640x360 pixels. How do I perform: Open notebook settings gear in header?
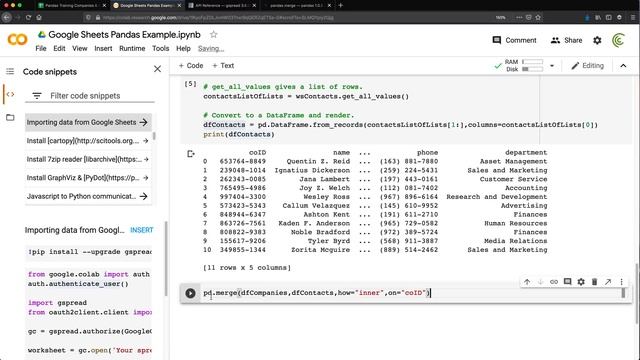click(597, 40)
